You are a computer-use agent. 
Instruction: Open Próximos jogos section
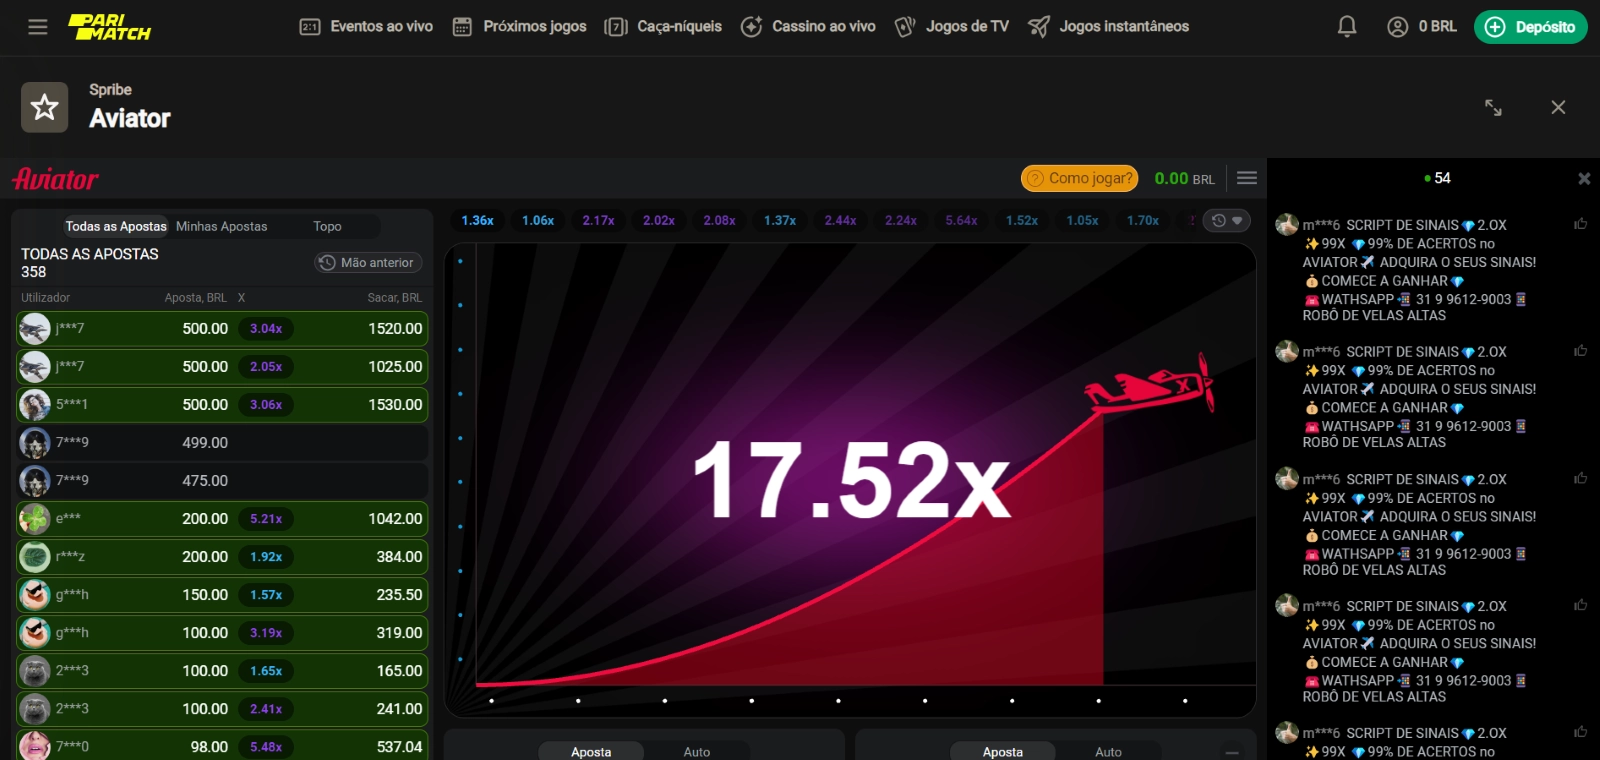pos(519,27)
